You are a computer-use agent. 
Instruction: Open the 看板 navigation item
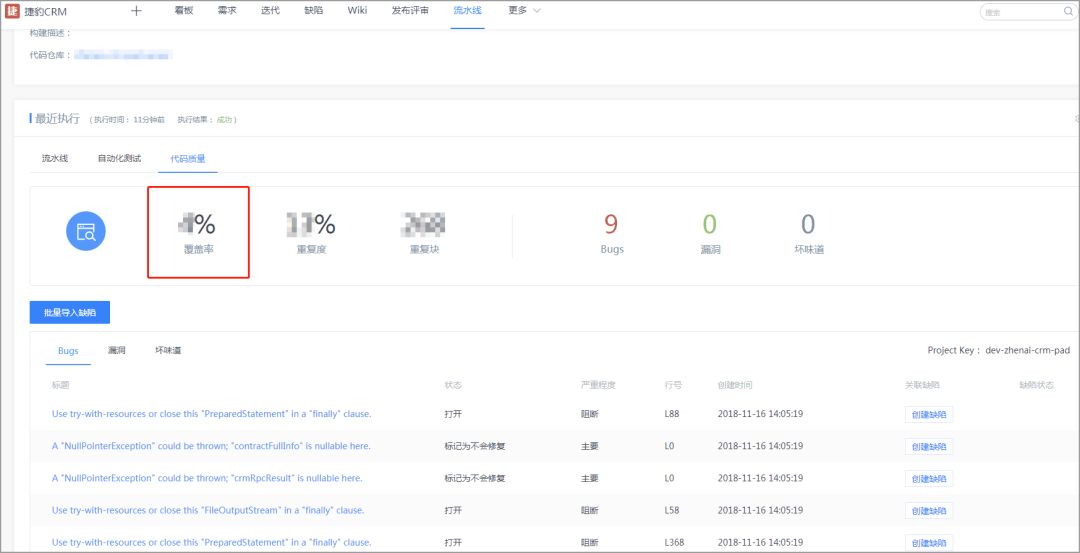tap(183, 11)
